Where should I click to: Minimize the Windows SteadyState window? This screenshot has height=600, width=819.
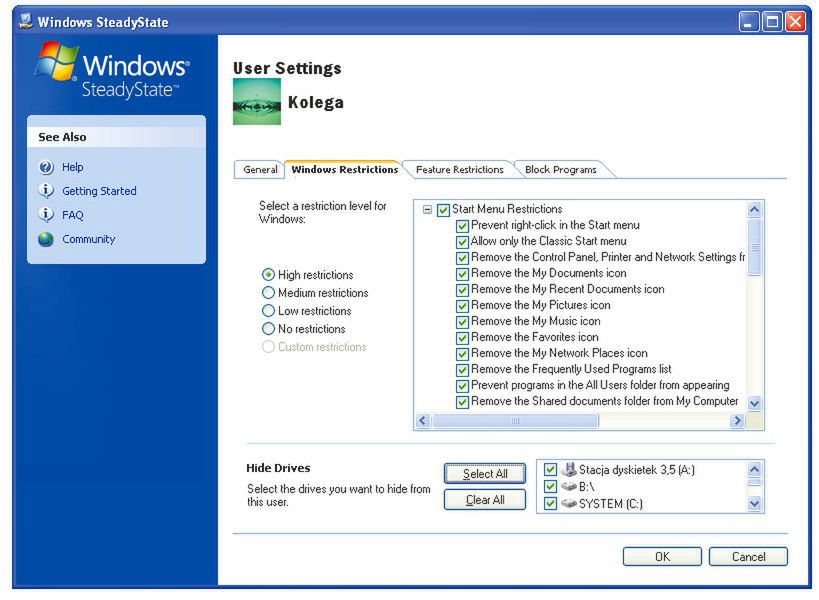748,22
